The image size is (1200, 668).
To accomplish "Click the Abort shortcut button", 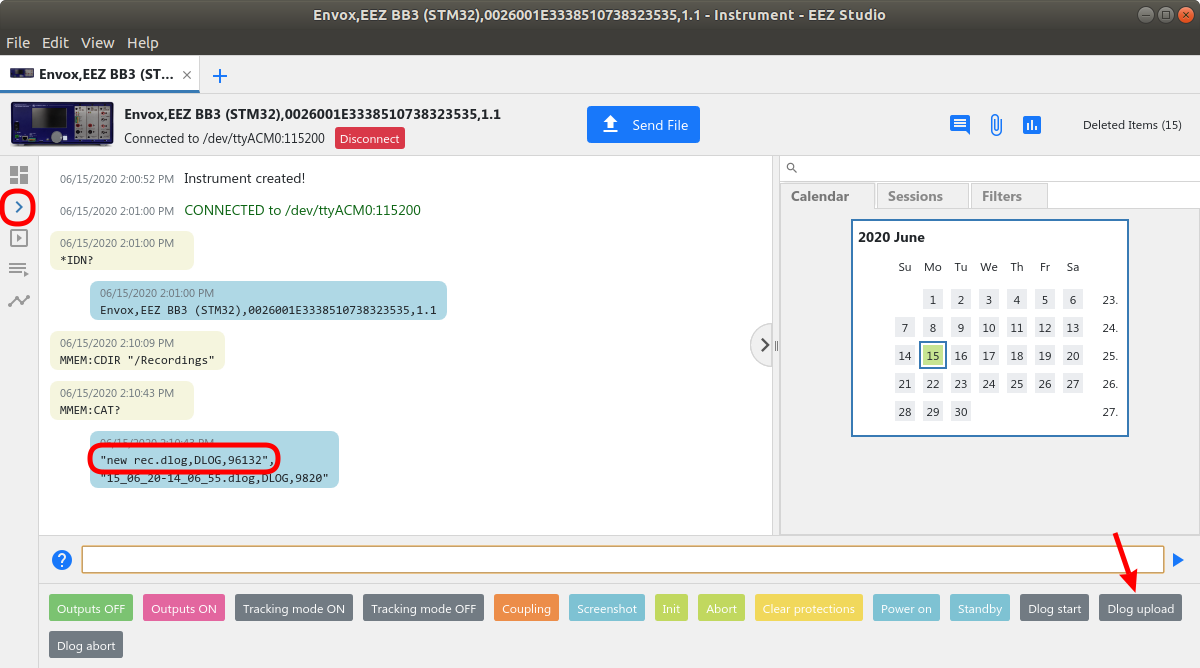I will (721, 608).
